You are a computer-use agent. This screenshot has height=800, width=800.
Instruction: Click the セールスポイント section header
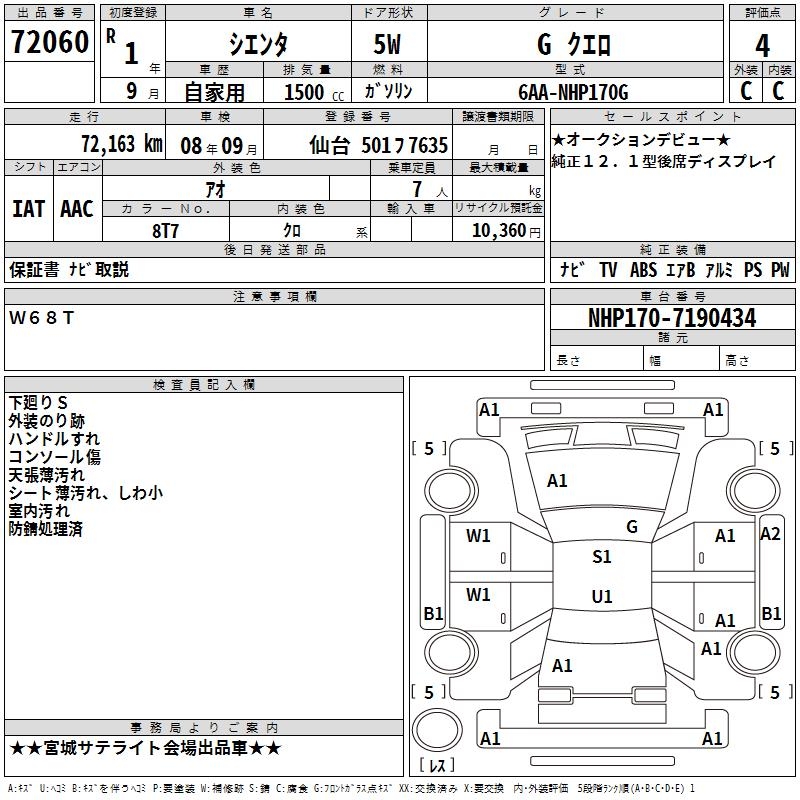672,116
